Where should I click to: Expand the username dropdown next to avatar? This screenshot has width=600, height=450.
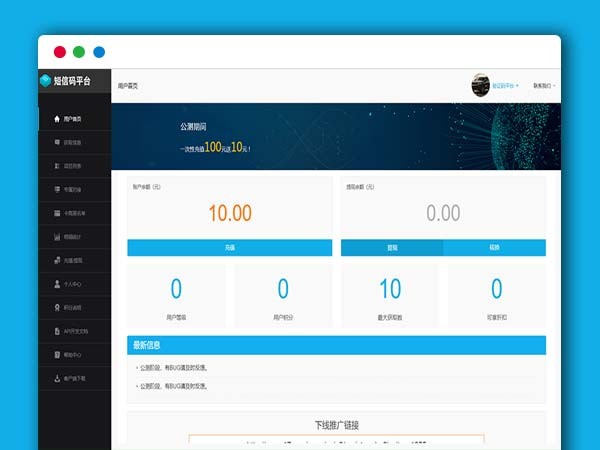(505, 86)
